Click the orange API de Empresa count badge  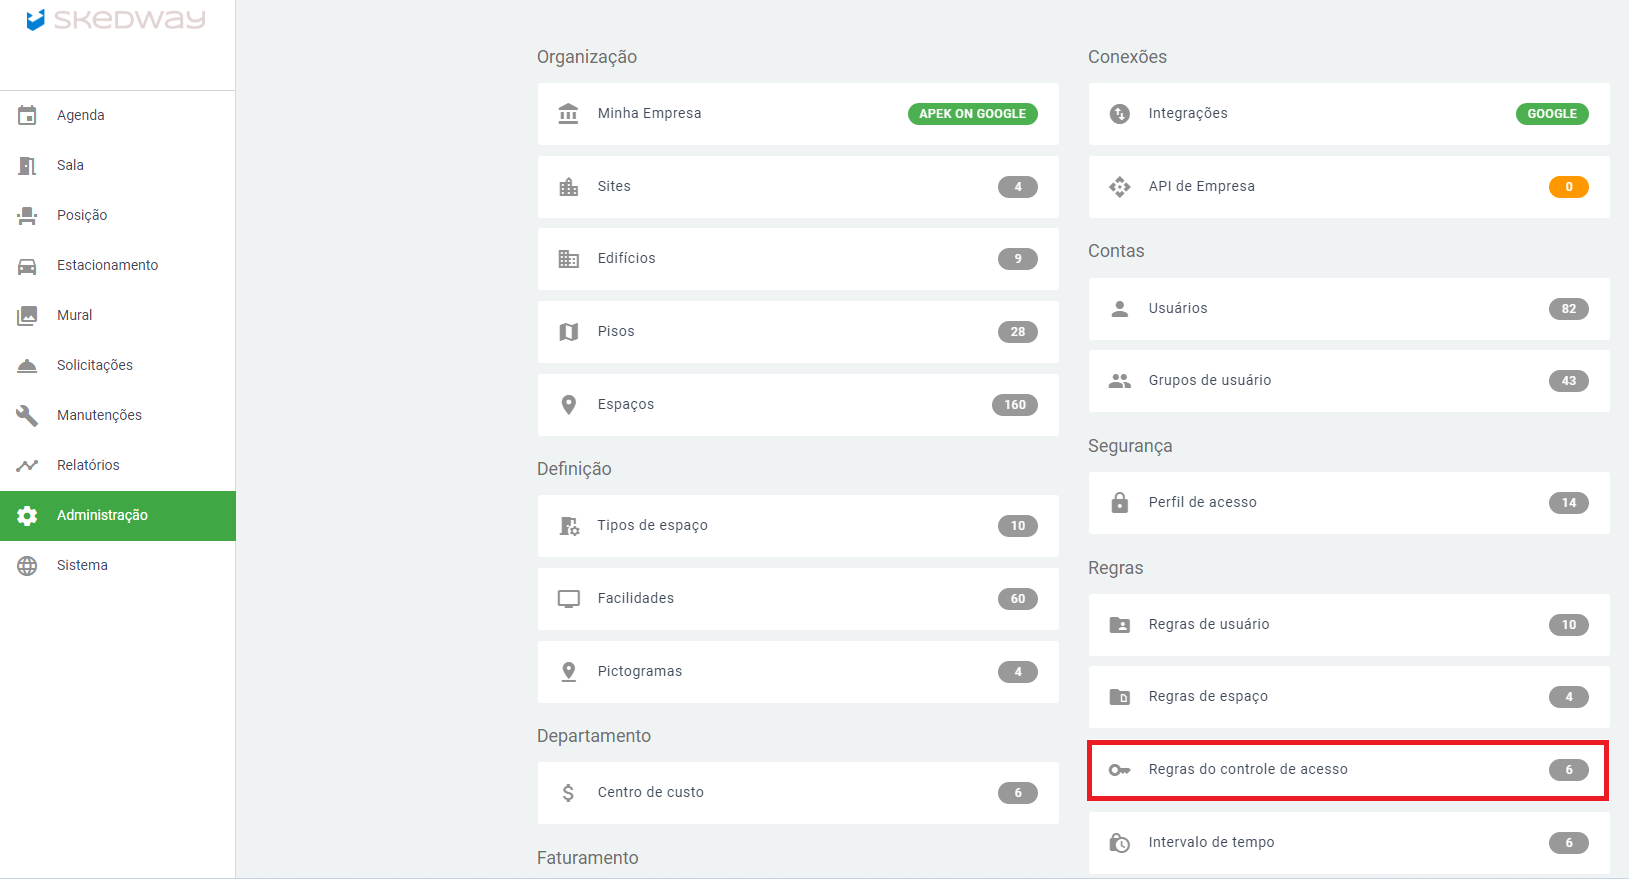click(1568, 187)
